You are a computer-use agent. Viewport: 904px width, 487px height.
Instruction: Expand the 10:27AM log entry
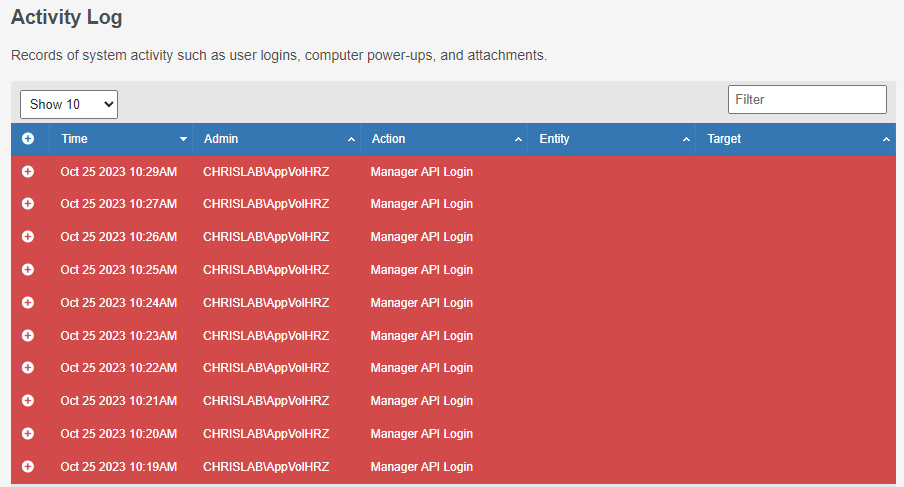(28, 204)
